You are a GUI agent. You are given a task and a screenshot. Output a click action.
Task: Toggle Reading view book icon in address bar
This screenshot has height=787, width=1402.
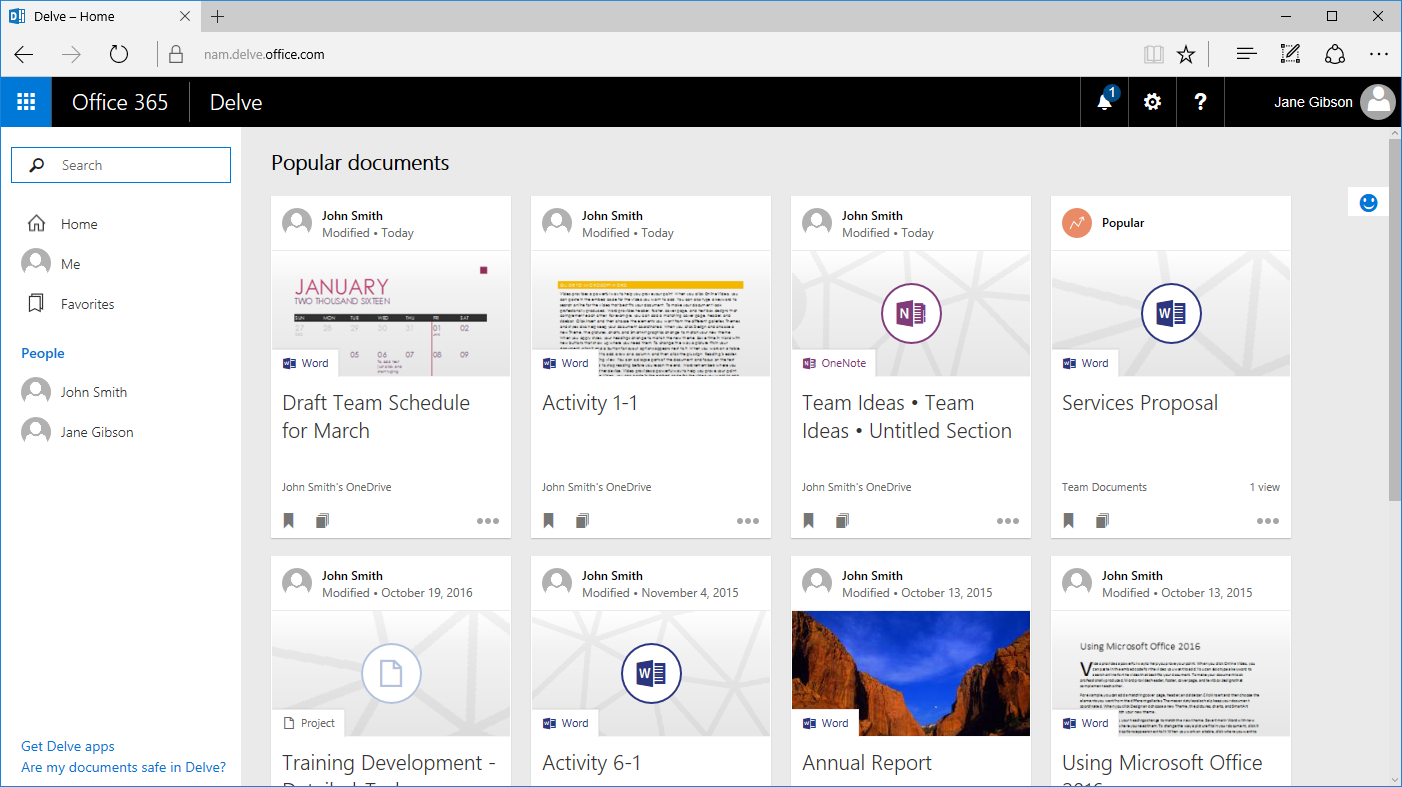tap(1154, 55)
